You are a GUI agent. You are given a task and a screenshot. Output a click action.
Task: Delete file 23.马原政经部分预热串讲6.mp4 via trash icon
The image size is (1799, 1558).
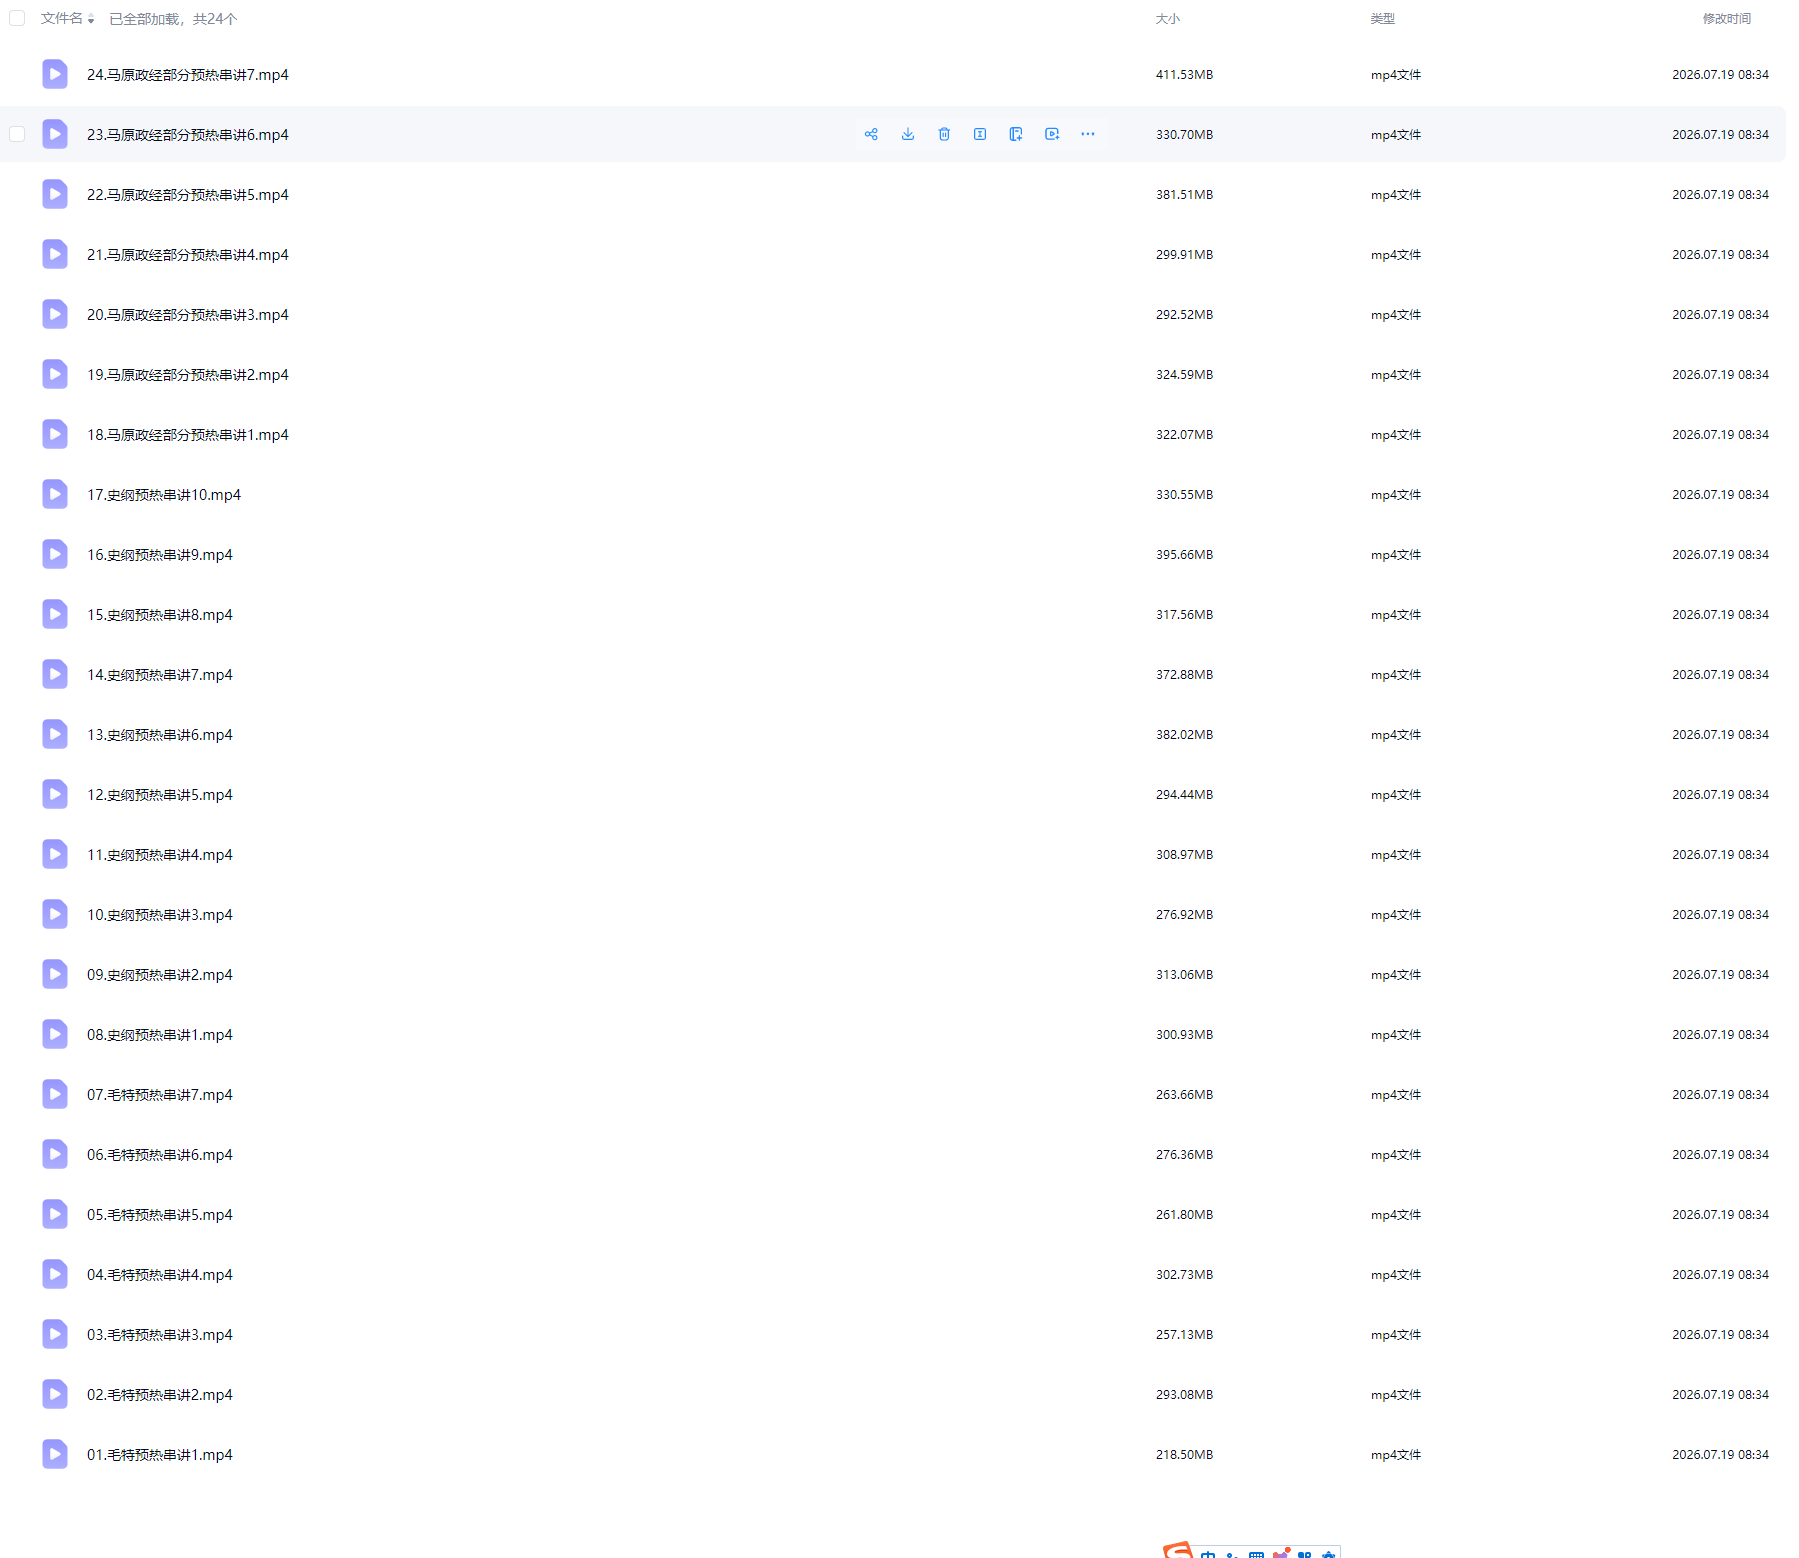pyautogui.click(x=944, y=134)
